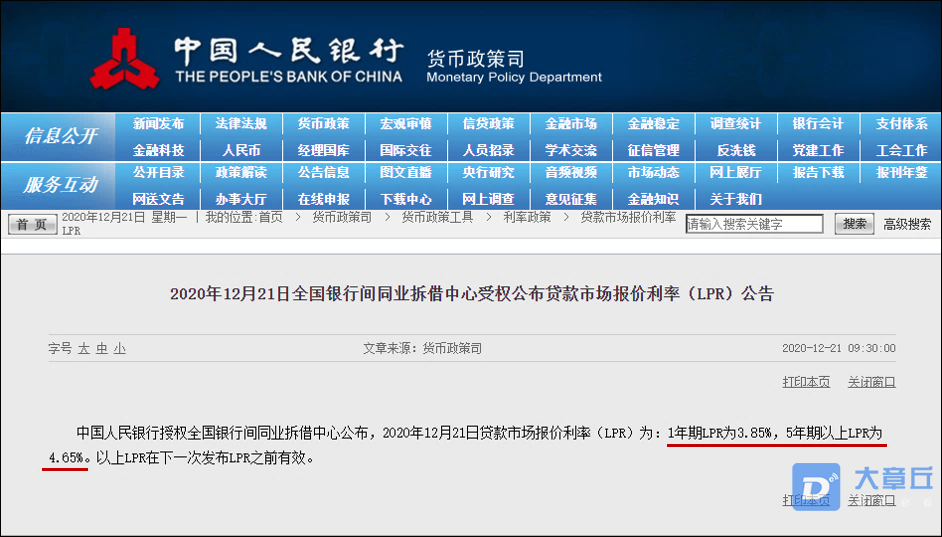Follow the 货币政策工具 breadcrumb link

coord(437,217)
